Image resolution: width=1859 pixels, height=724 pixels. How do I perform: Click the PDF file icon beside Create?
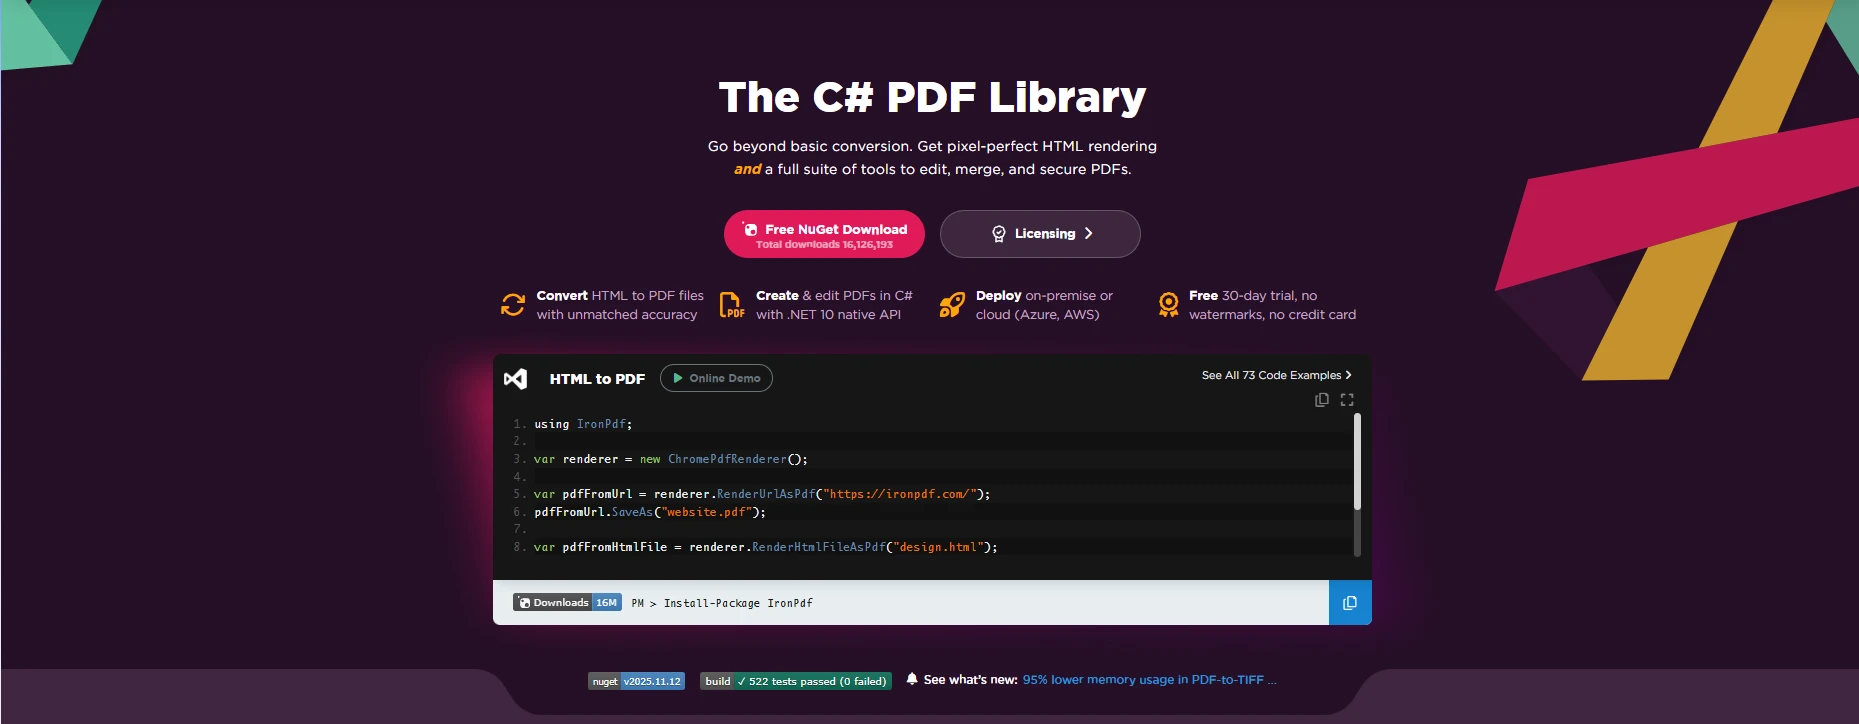tap(732, 305)
